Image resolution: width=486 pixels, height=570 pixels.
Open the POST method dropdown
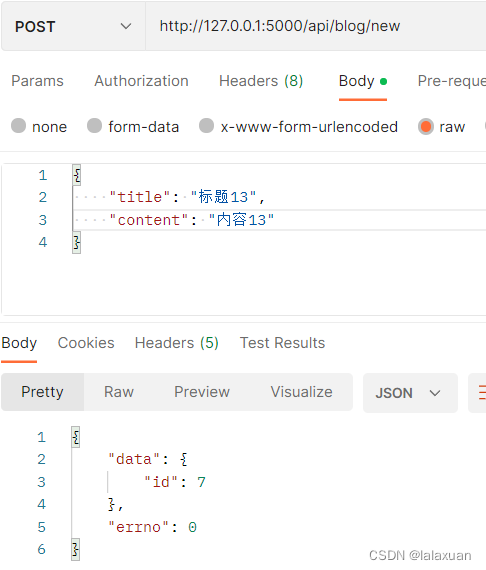[x=73, y=26]
